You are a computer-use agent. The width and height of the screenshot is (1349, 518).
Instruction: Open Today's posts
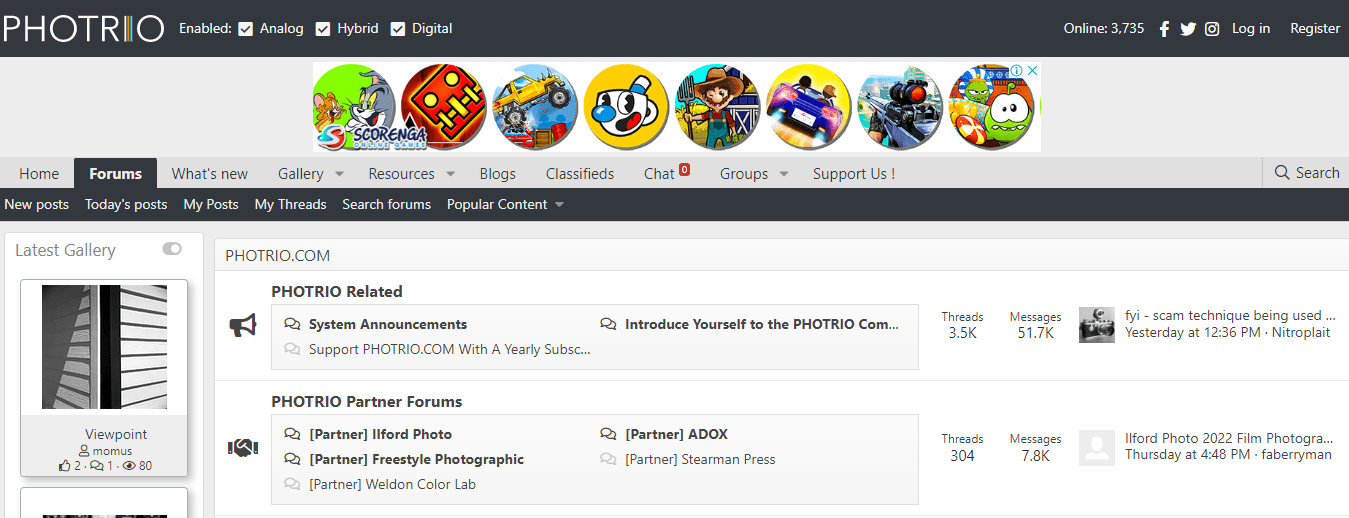point(126,204)
